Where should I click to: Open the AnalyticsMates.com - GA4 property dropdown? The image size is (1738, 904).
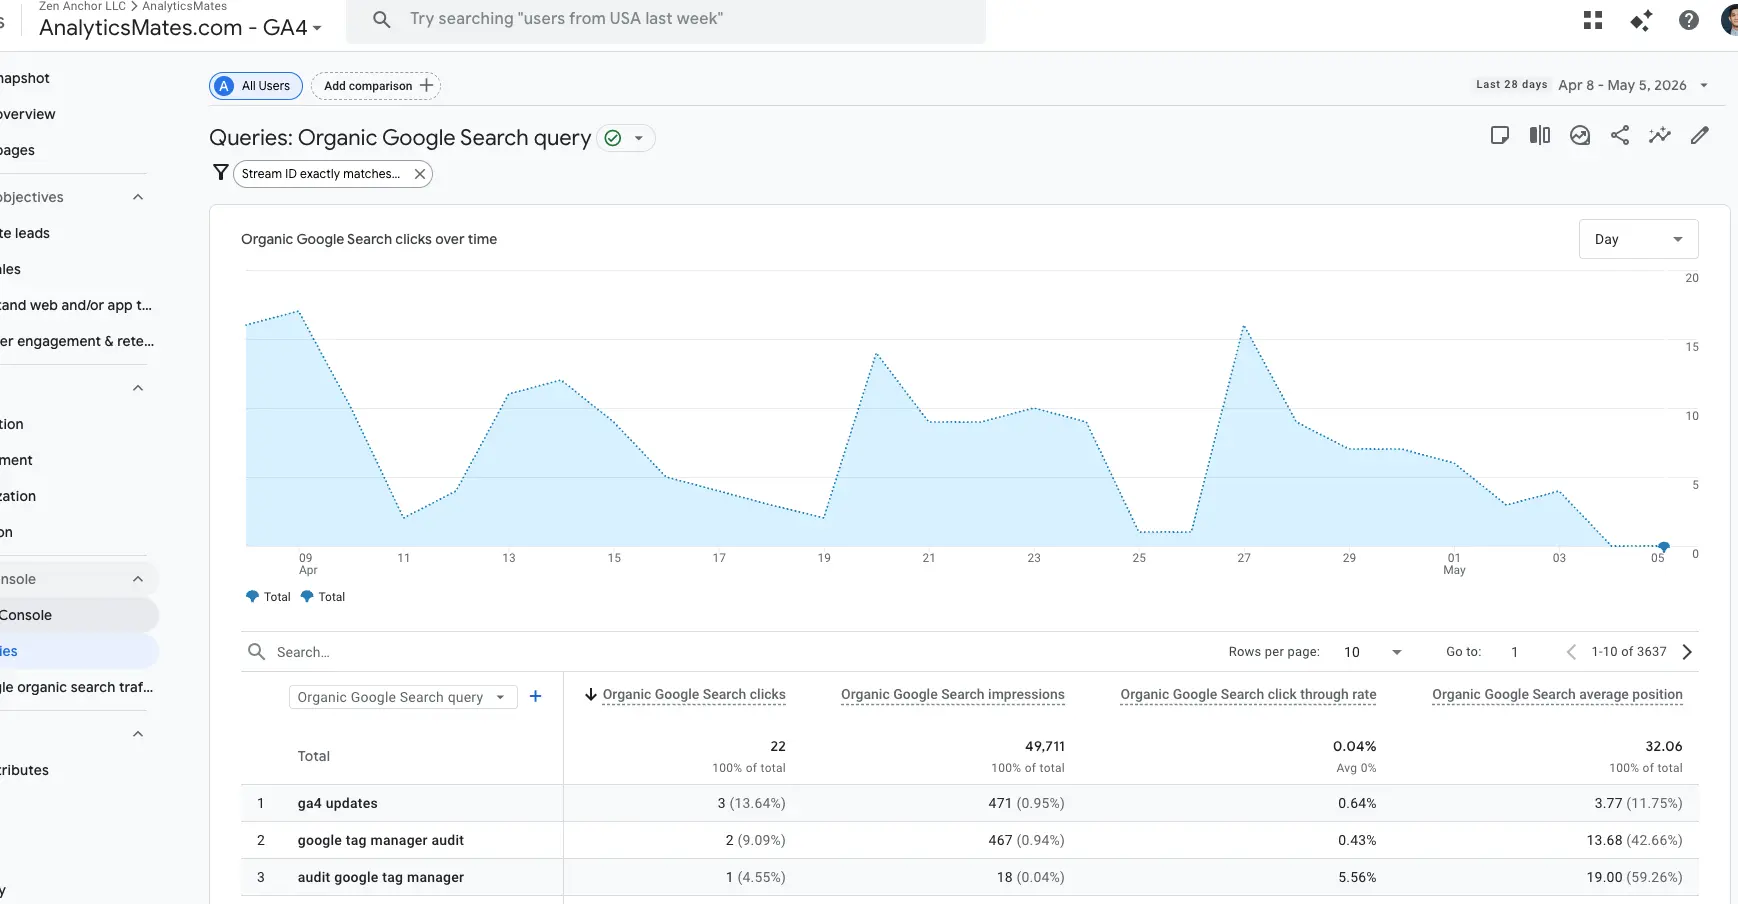pos(180,28)
